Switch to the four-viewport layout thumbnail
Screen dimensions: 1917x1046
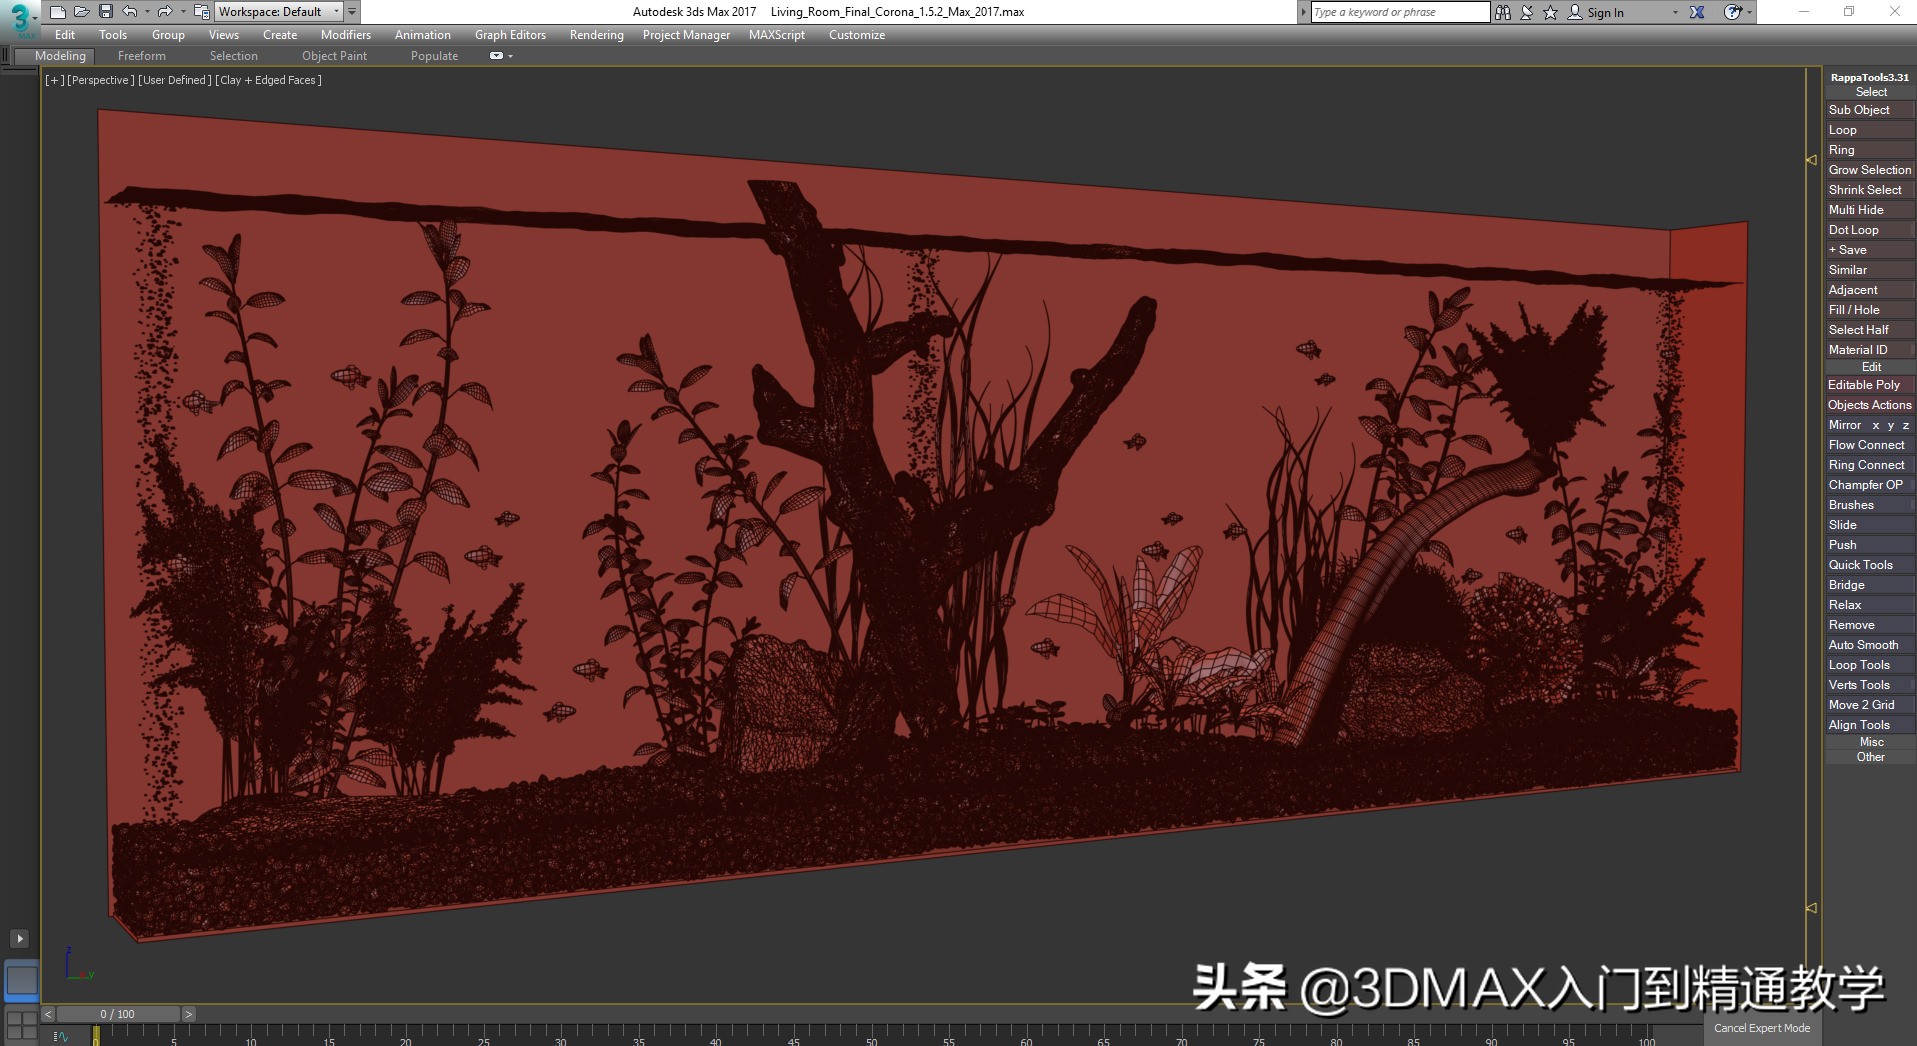[x=21, y=1025]
